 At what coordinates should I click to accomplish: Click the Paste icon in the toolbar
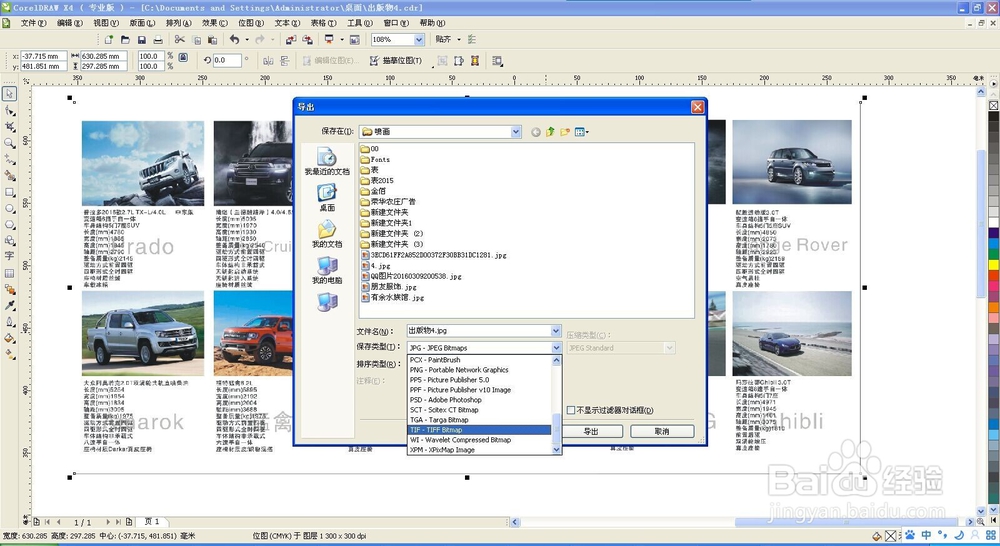pos(212,40)
